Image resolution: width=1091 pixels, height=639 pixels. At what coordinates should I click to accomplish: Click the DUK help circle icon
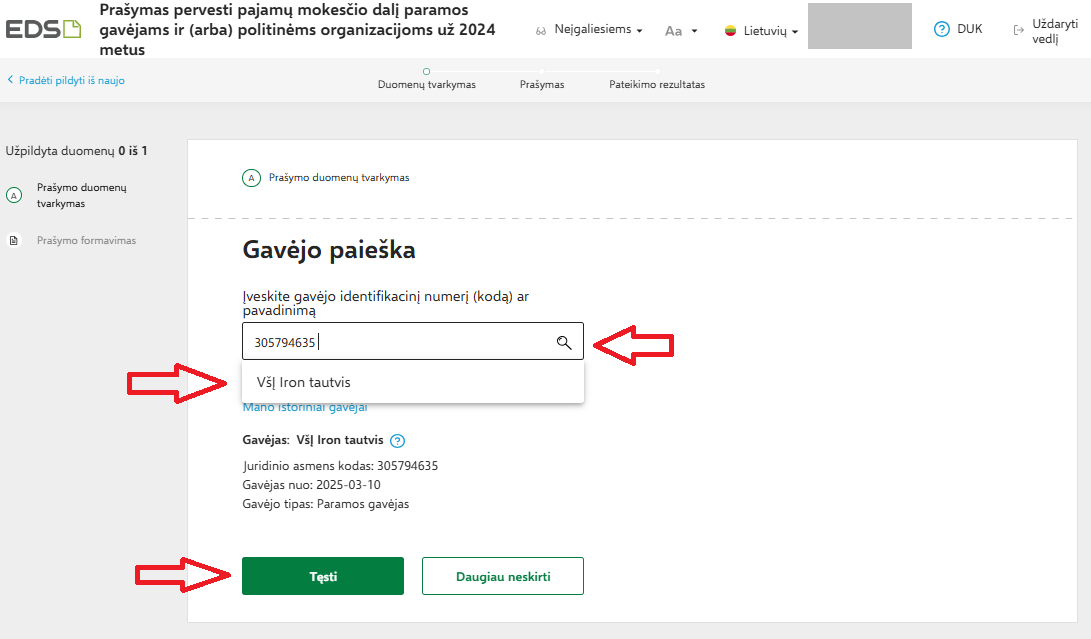click(x=941, y=29)
